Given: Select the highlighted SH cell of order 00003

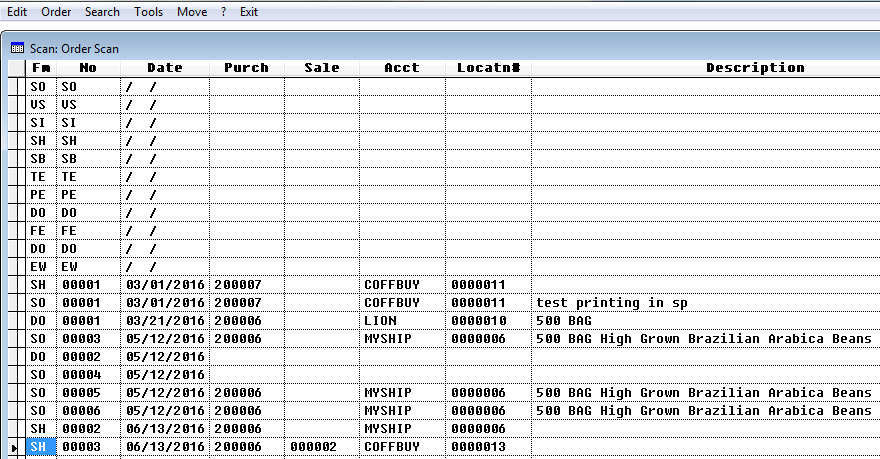Looking at the screenshot, I should click(x=41, y=447).
